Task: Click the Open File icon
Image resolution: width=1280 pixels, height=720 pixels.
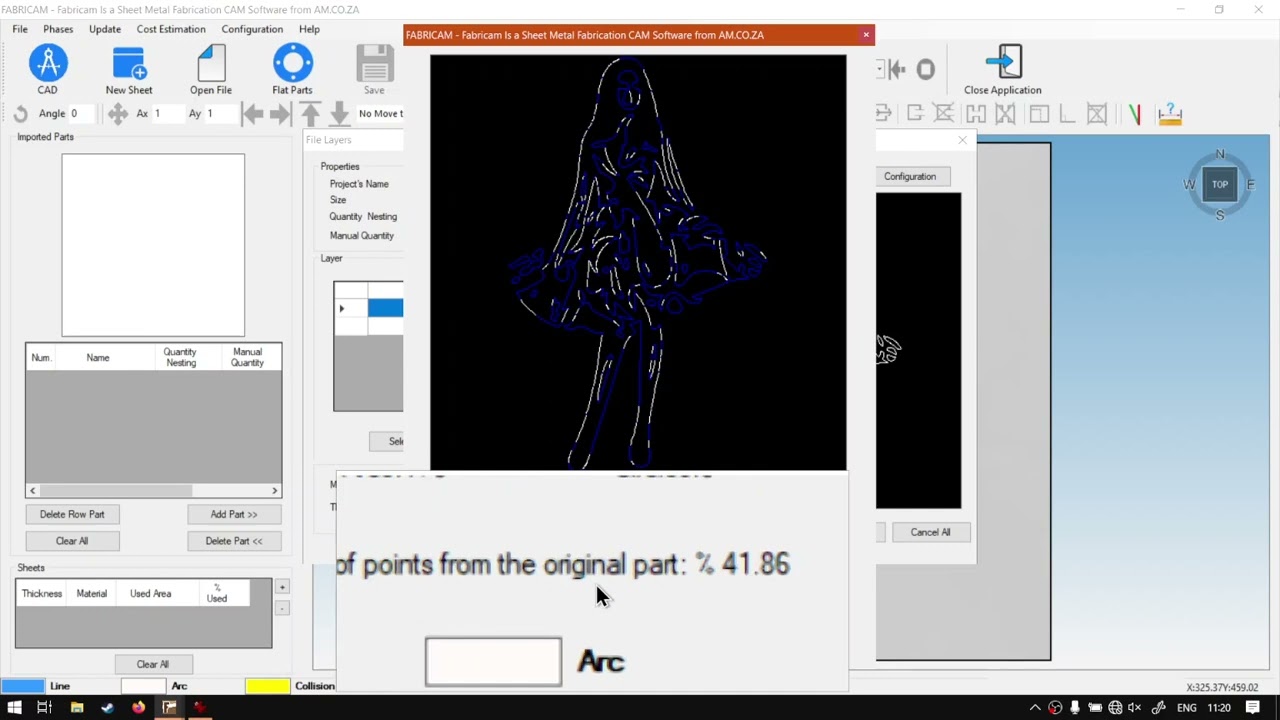Action: pyautogui.click(x=211, y=64)
